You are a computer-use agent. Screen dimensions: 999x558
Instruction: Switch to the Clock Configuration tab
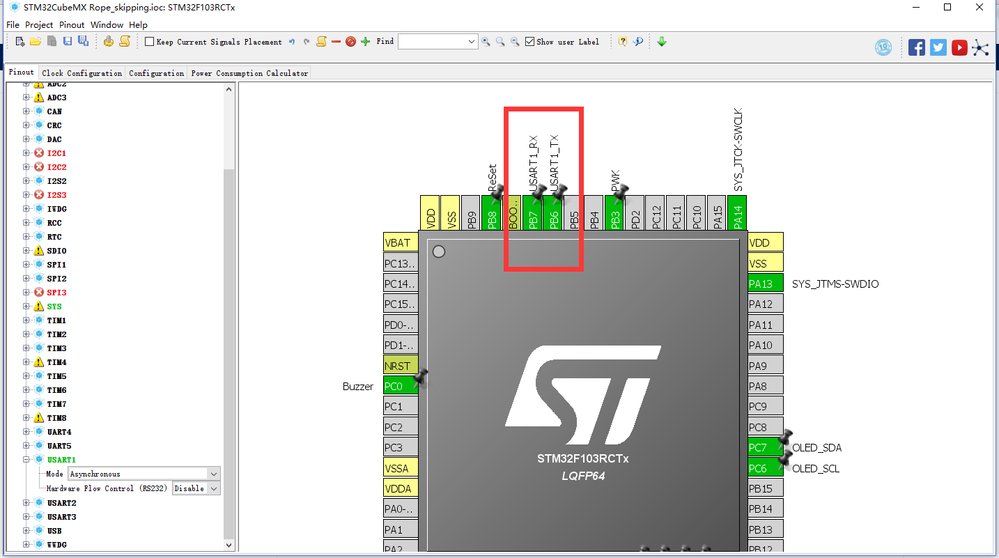(x=82, y=73)
